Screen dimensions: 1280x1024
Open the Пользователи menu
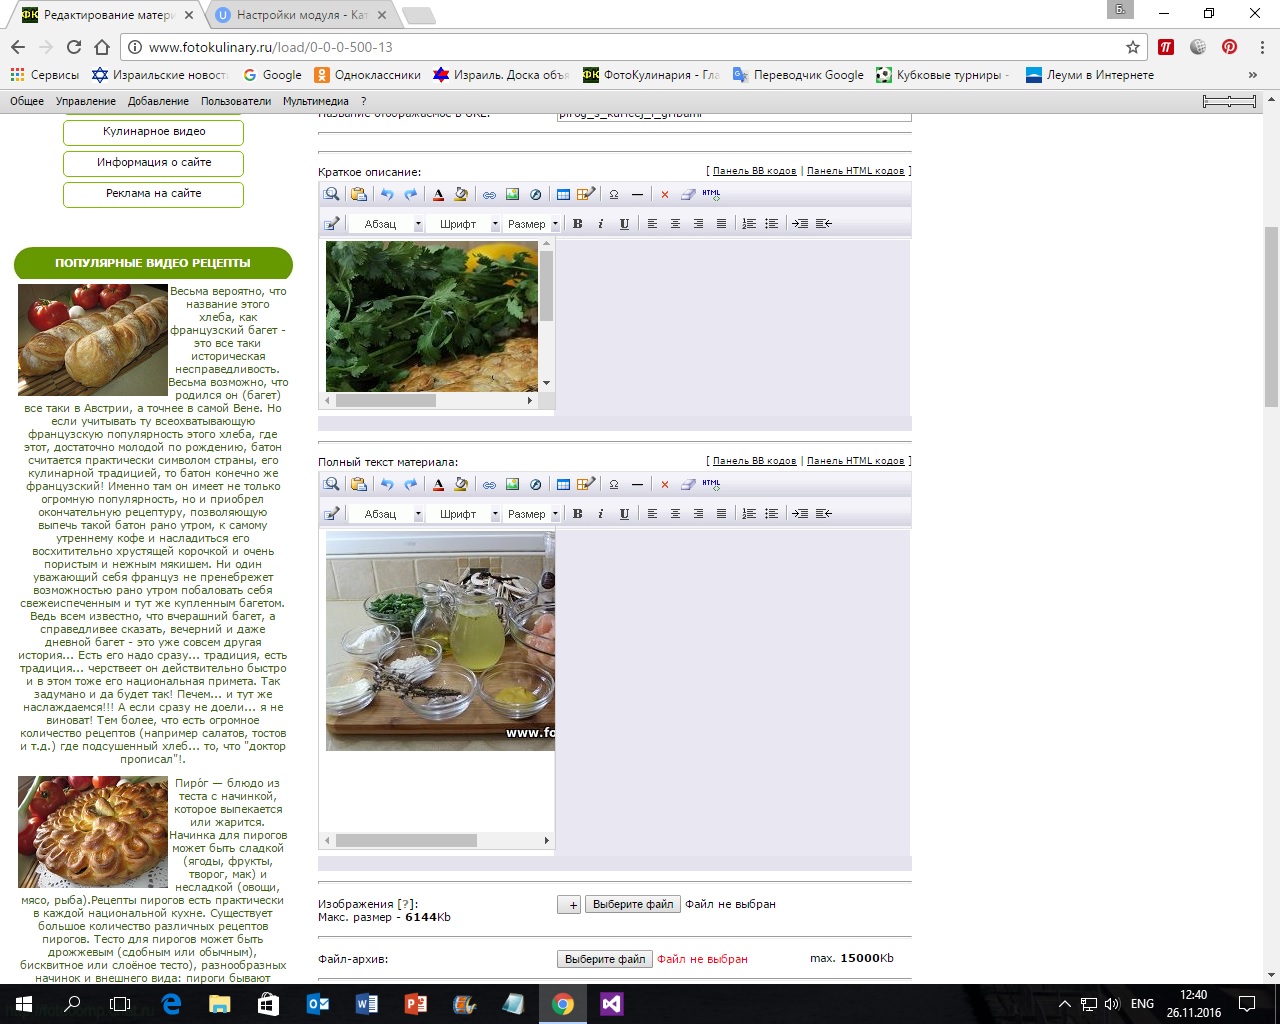pyautogui.click(x=236, y=101)
